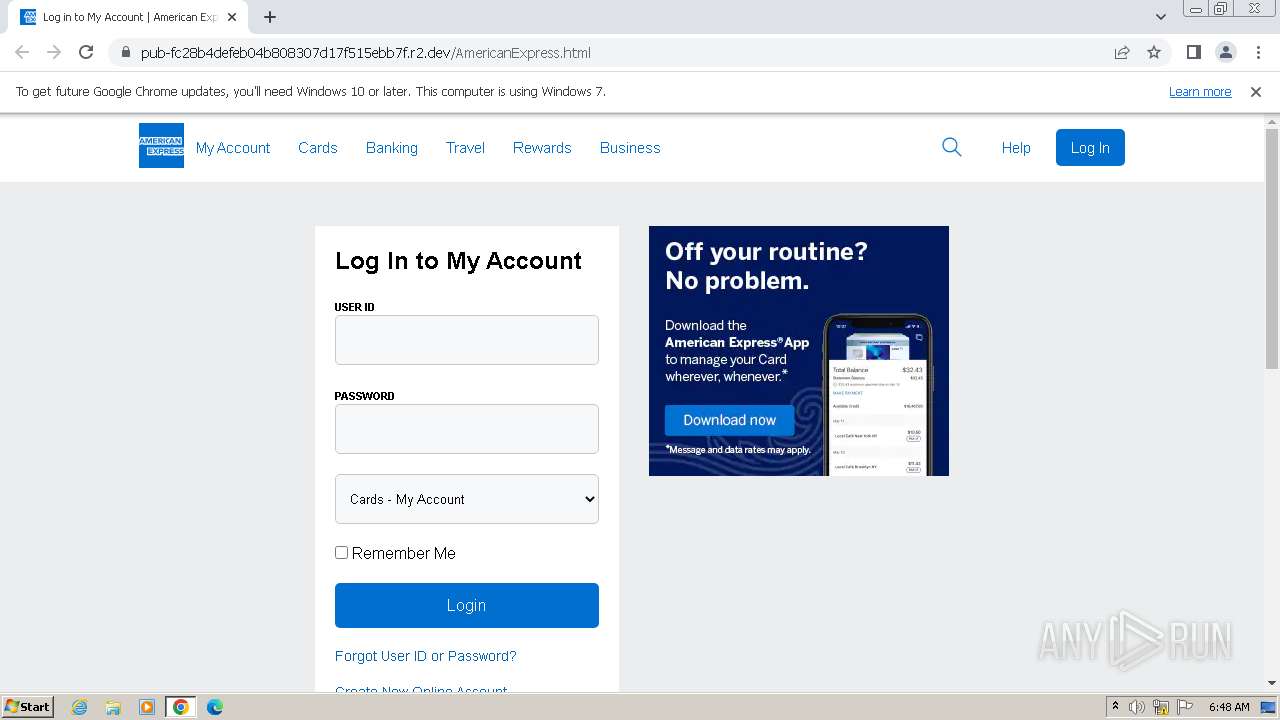This screenshot has width=1280, height=720.
Task: Open the Cards menu
Action: tap(318, 147)
